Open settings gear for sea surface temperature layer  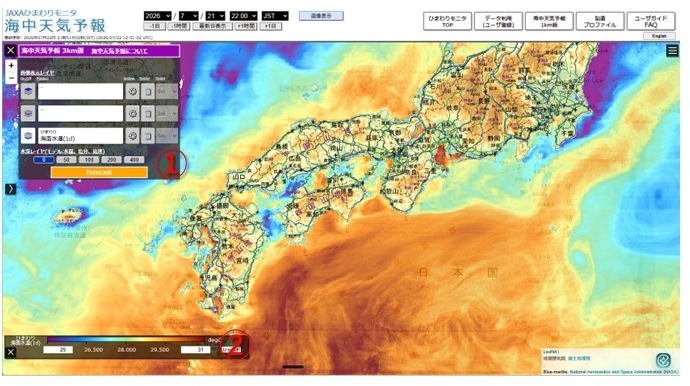click(132, 136)
